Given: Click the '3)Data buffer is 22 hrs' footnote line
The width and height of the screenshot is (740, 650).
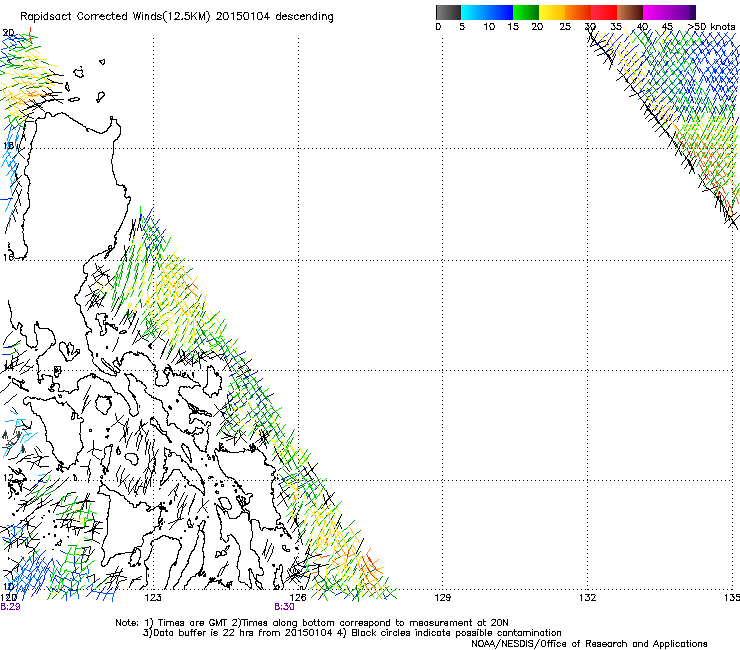Looking at the screenshot, I should coord(352,633).
